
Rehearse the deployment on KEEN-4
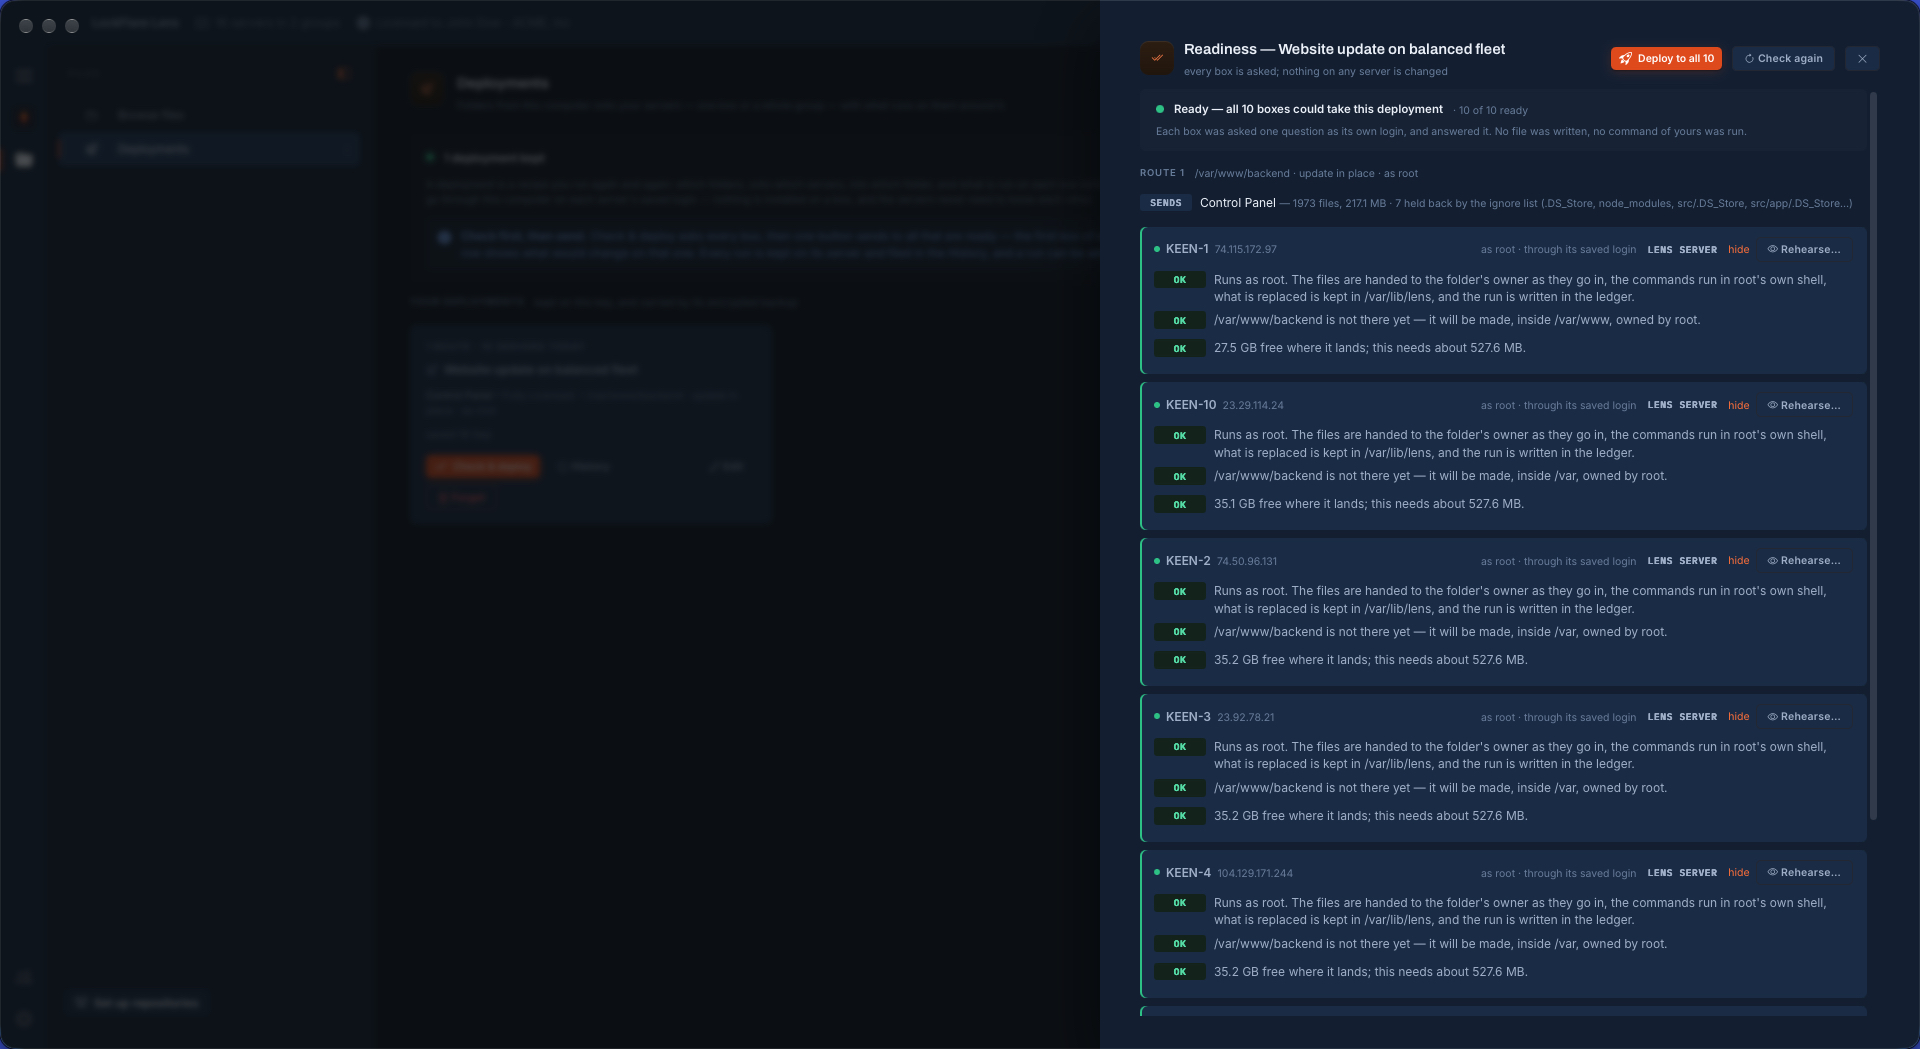pyautogui.click(x=1804, y=873)
